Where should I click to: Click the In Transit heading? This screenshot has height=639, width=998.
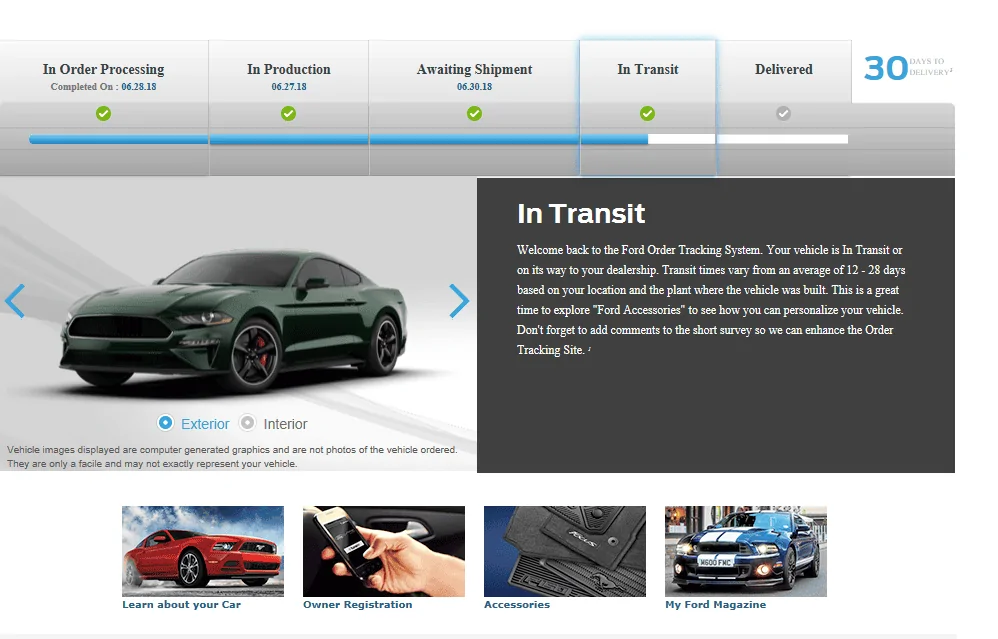point(581,214)
